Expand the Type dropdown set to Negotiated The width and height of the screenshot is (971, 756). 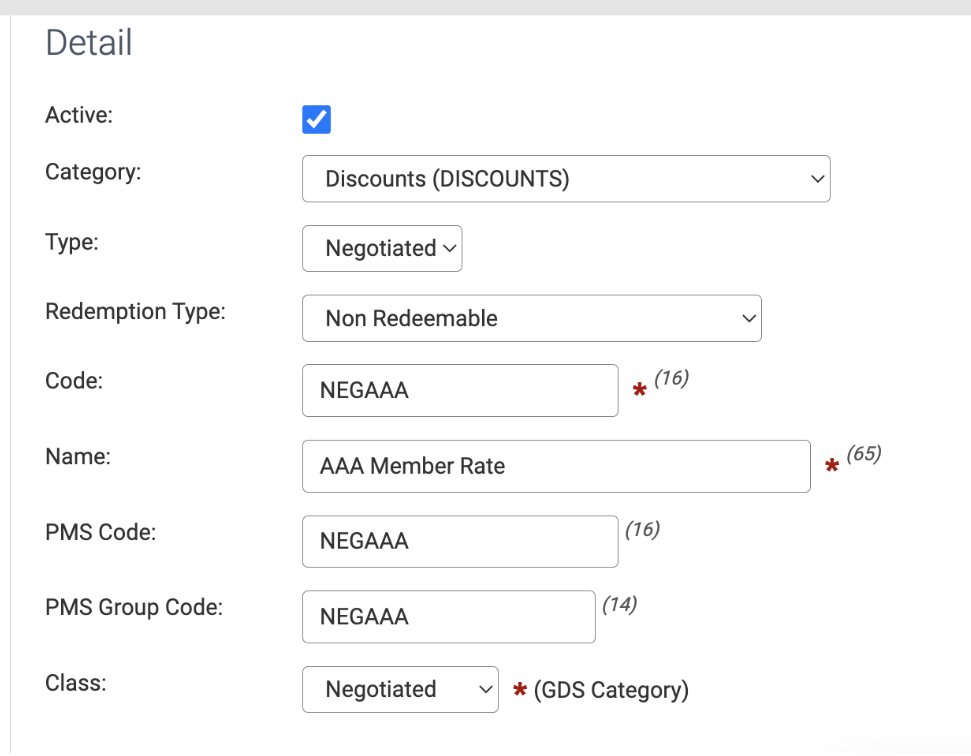(x=382, y=248)
